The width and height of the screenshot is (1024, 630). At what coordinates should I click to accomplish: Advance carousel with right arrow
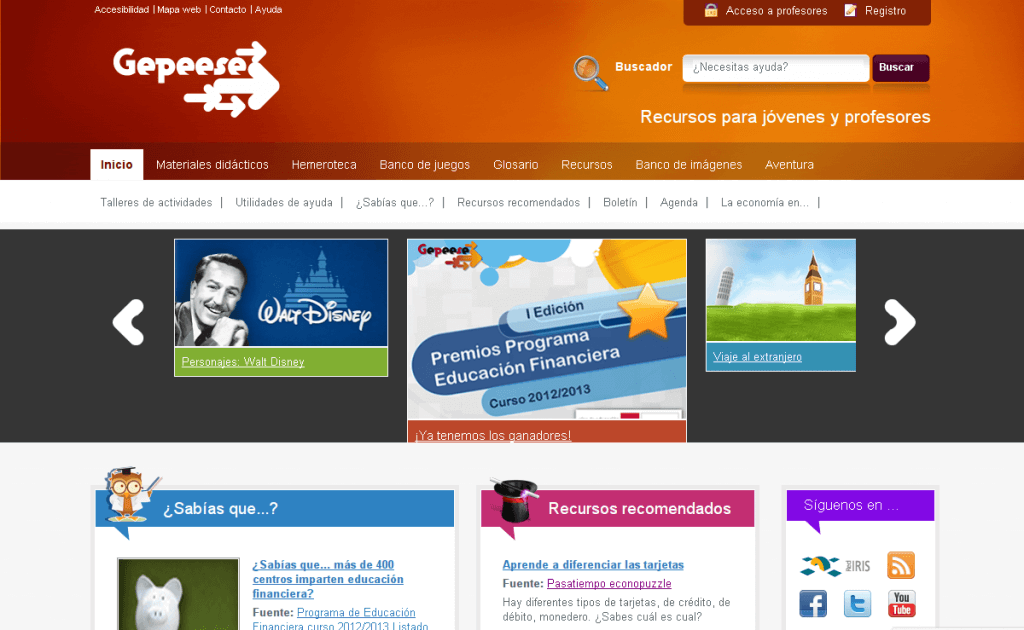899,322
